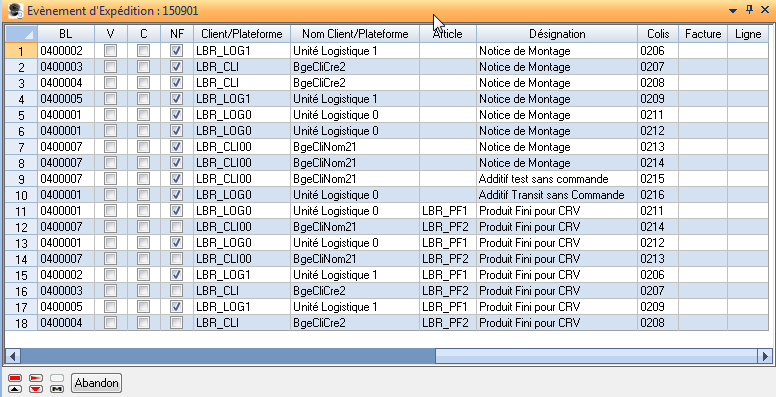This screenshot has width=776, height=397.
Task: Click the small M icon button
Action: 57,389
